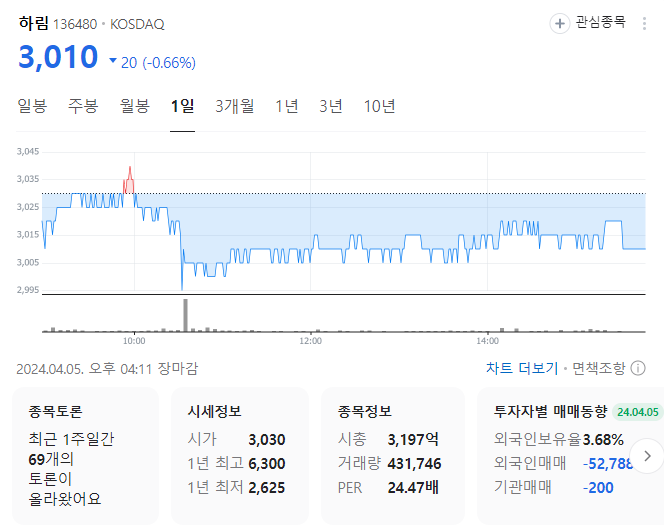Click the timestamp 2024.04.05. 오후 04:11 장마감
The height and width of the screenshot is (529, 664).
point(107,368)
